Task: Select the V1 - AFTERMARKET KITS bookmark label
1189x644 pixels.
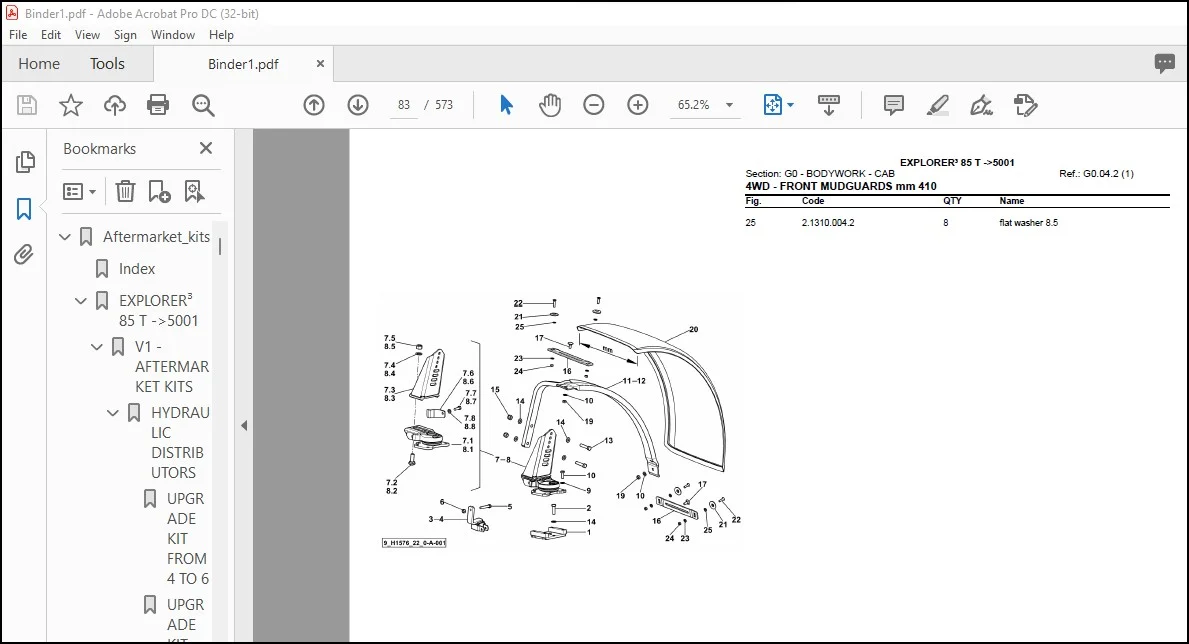Action: 171,366
